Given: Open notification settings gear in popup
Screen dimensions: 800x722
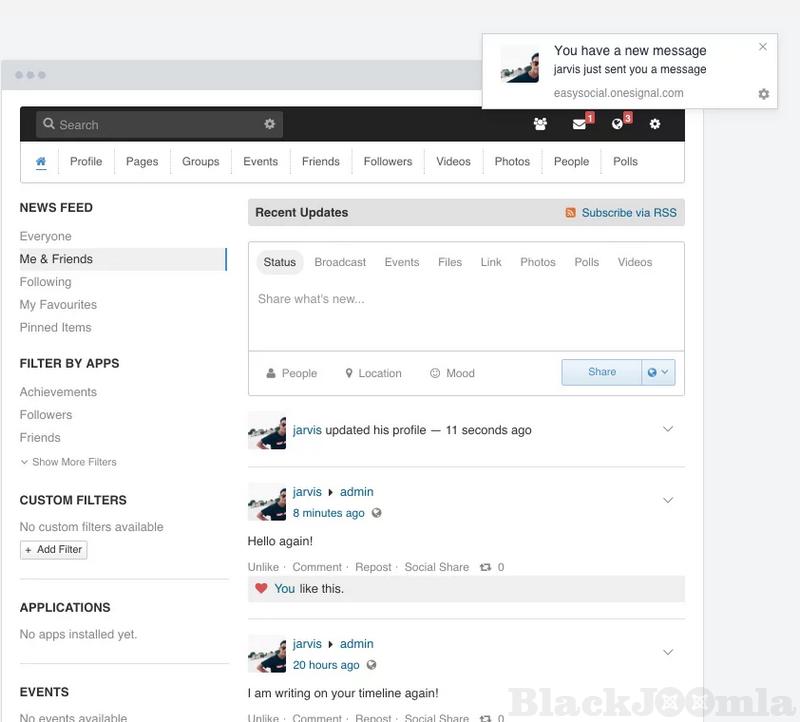Looking at the screenshot, I should coord(764,94).
